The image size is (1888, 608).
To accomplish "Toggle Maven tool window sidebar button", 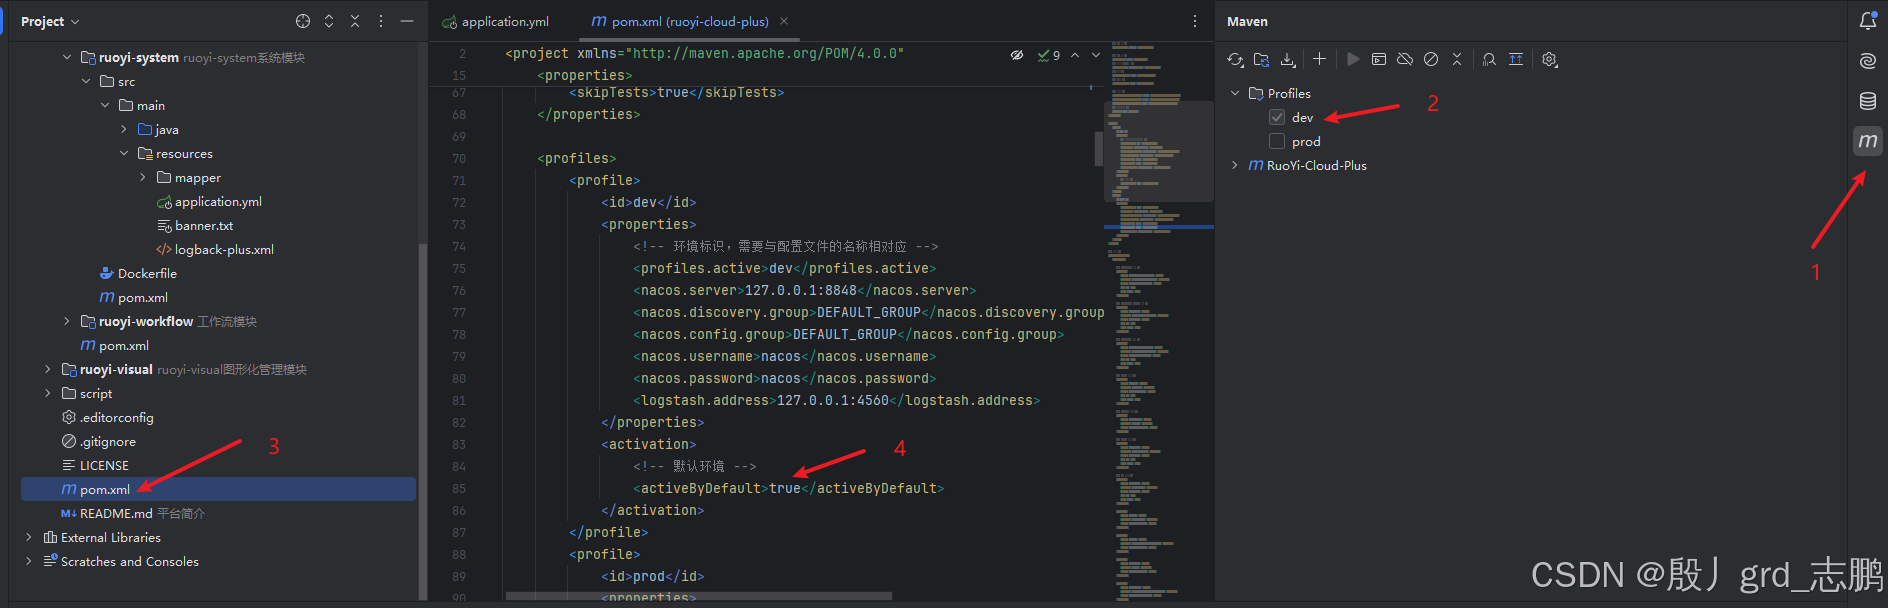I will click(x=1867, y=141).
